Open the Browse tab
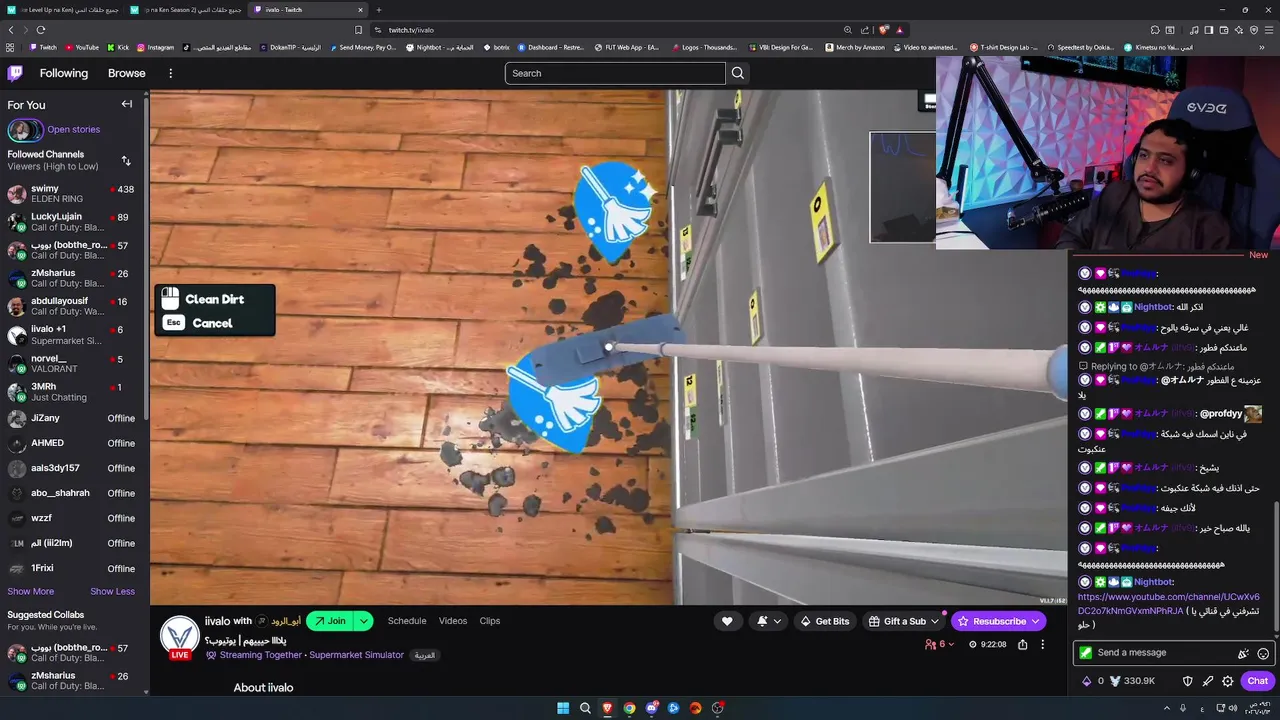The width and height of the screenshot is (1280, 720). [127, 73]
